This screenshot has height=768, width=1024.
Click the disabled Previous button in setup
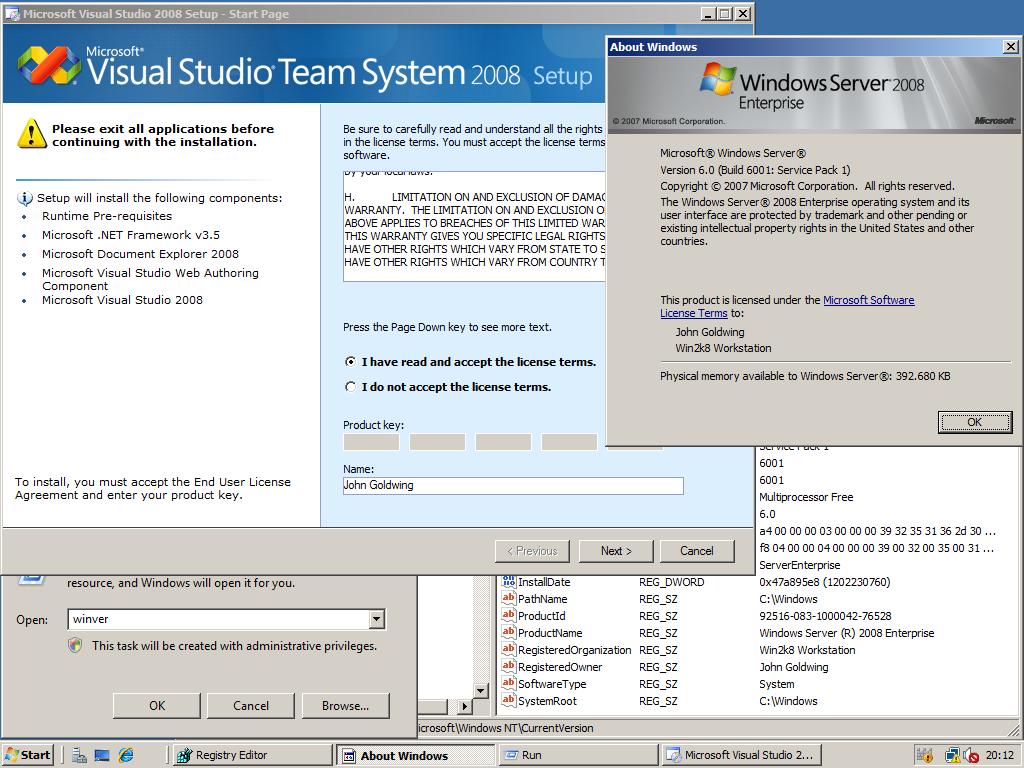coord(532,551)
